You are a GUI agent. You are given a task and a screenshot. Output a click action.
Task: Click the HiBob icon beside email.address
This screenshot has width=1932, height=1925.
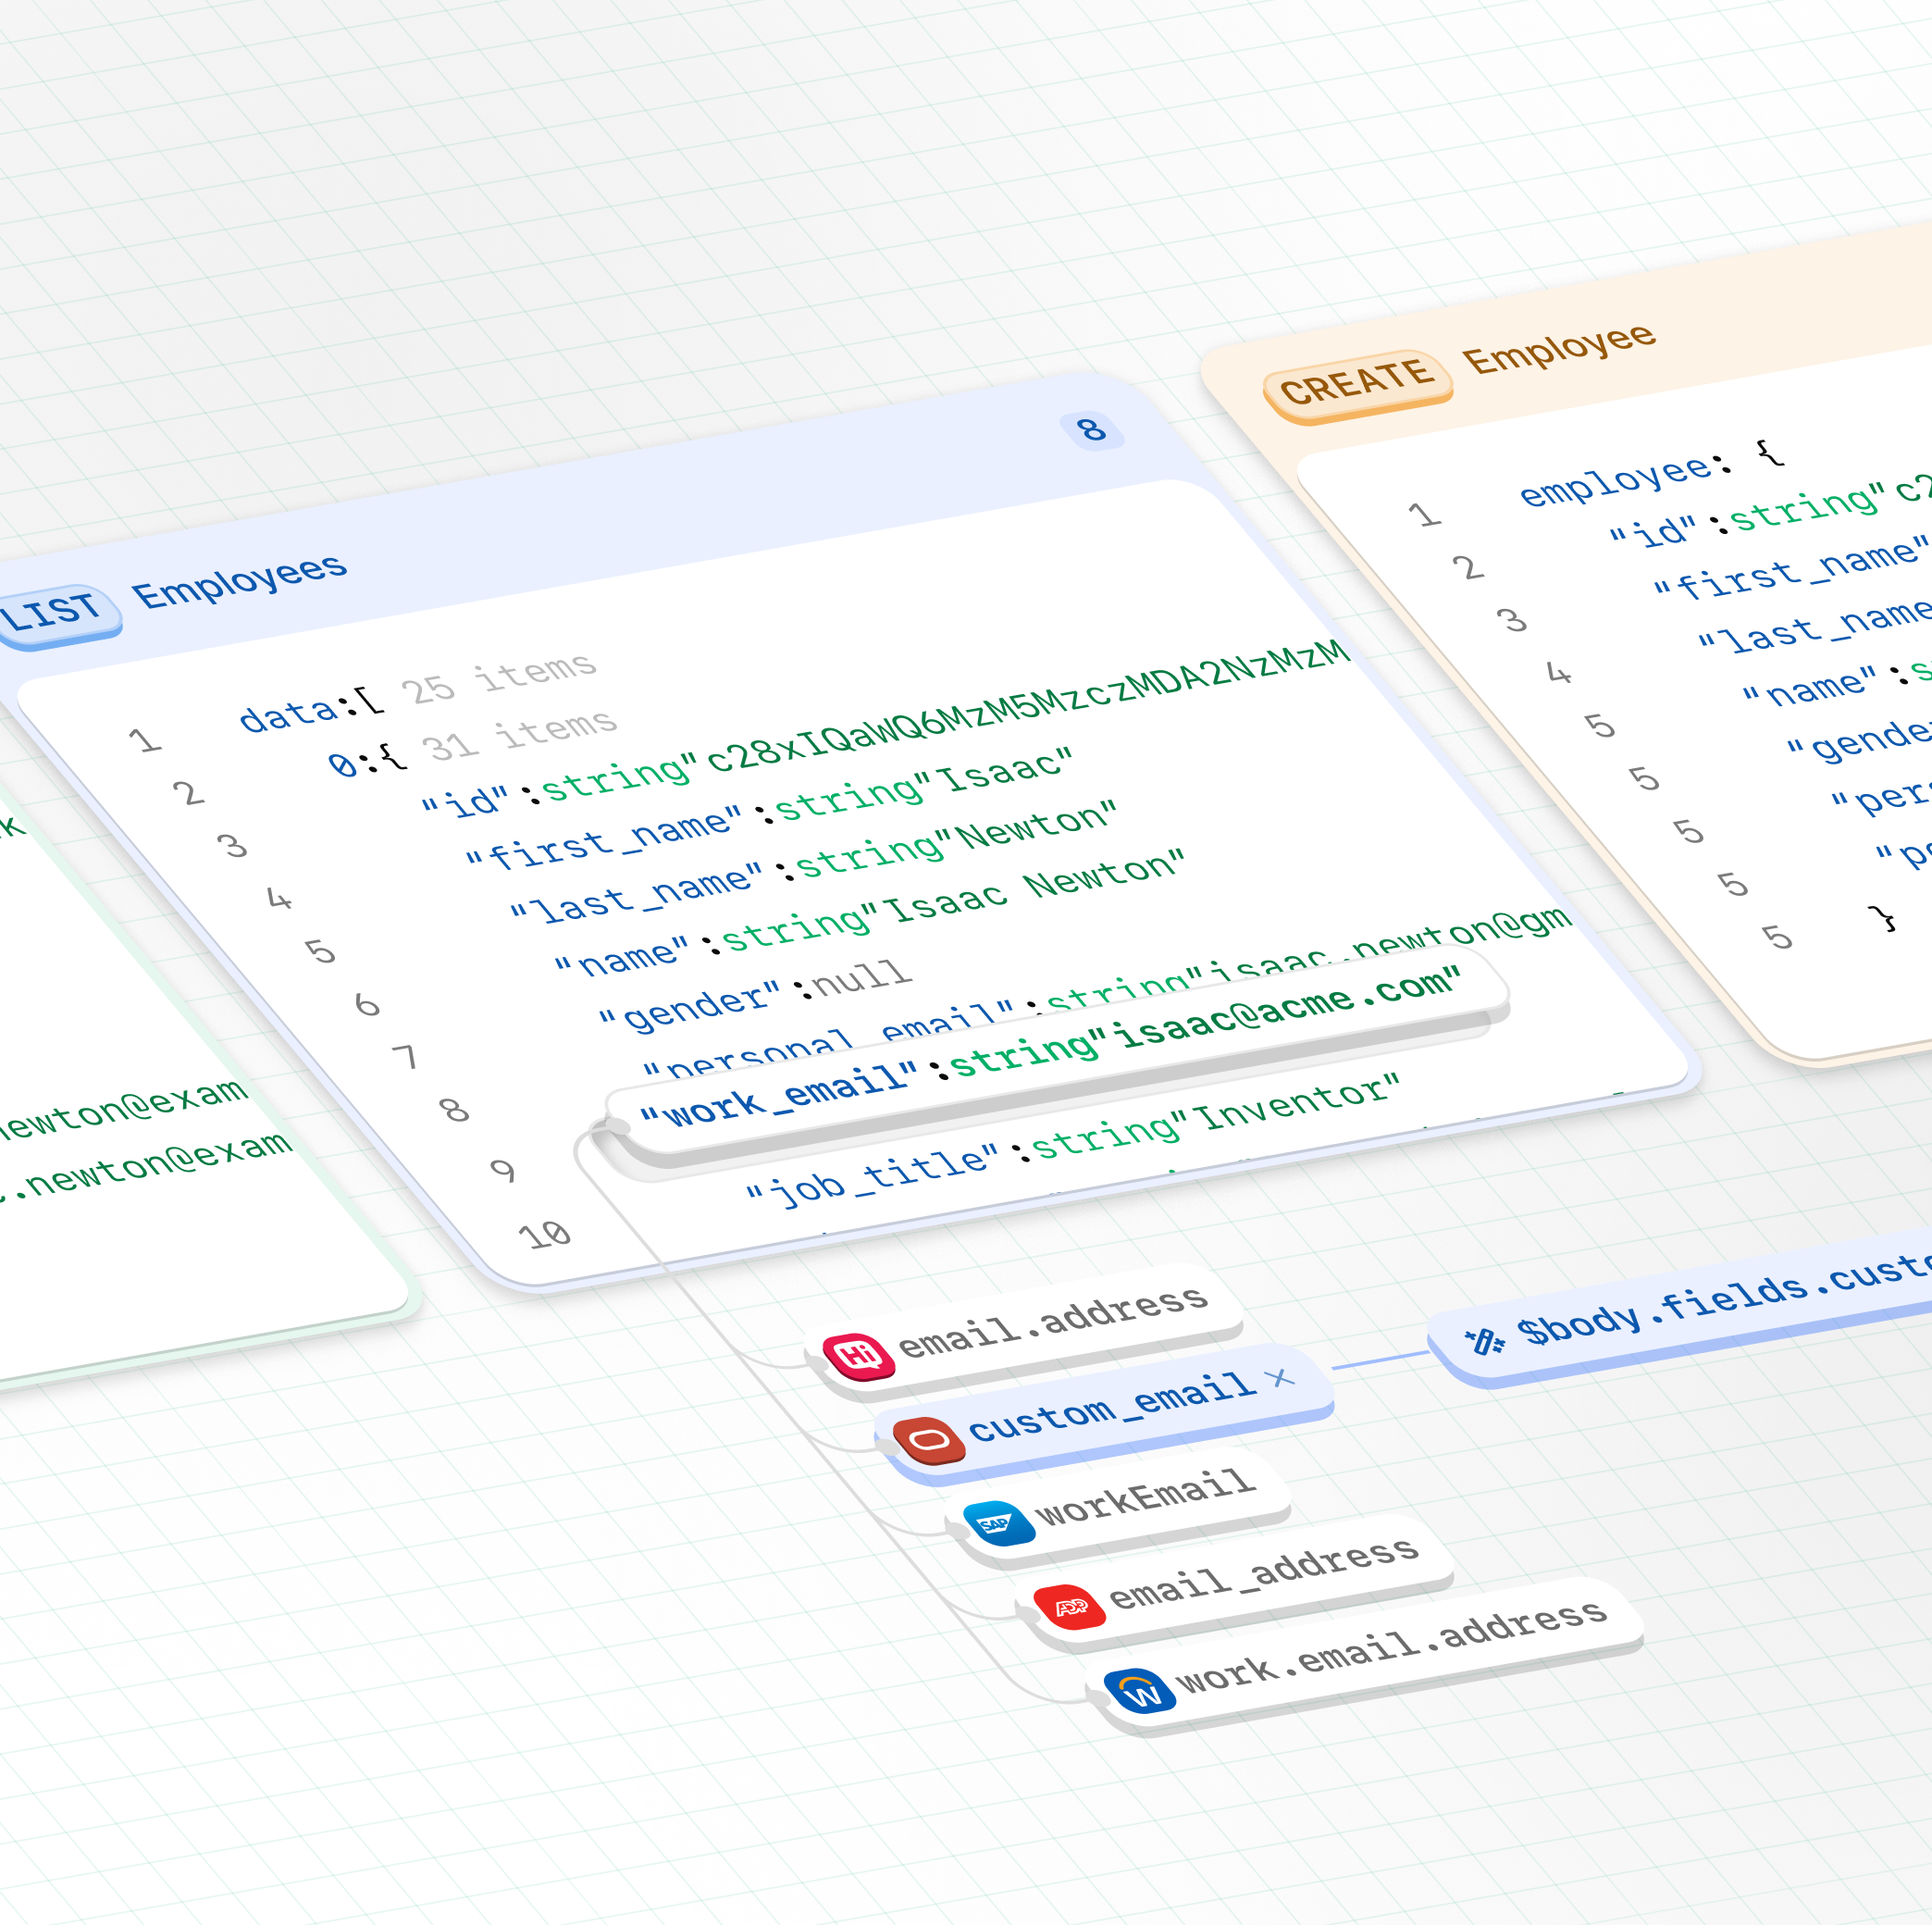(858, 1356)
